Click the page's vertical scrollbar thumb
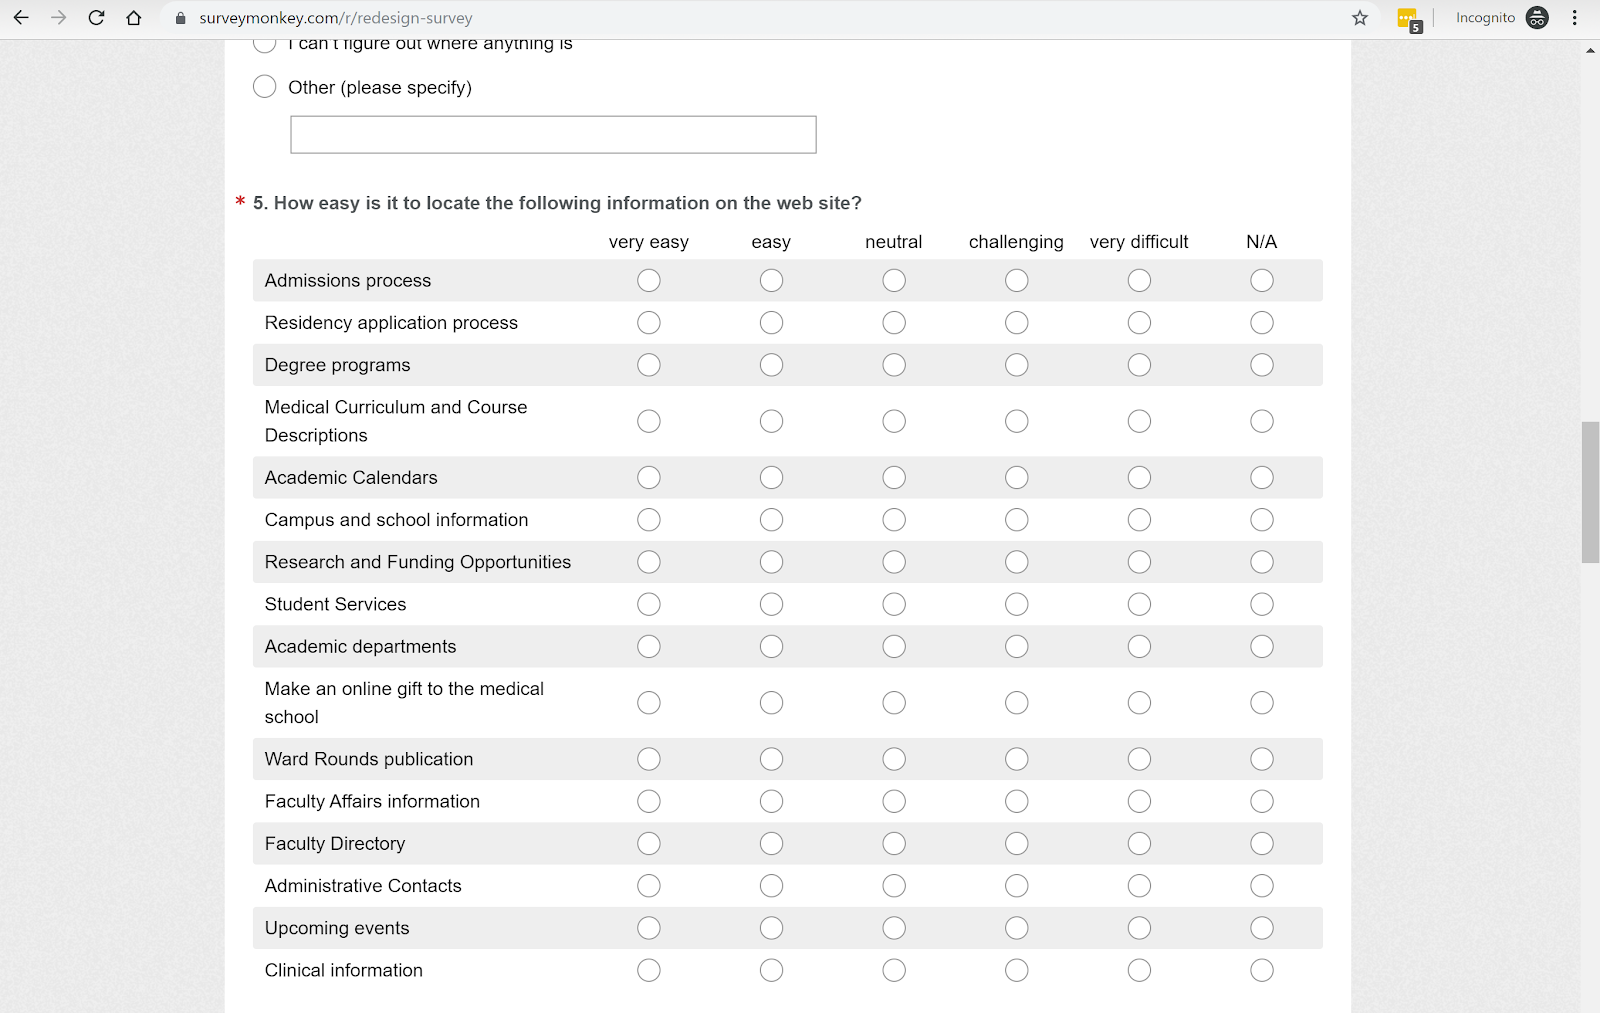1600x1013 pixels. point(1590,492)
